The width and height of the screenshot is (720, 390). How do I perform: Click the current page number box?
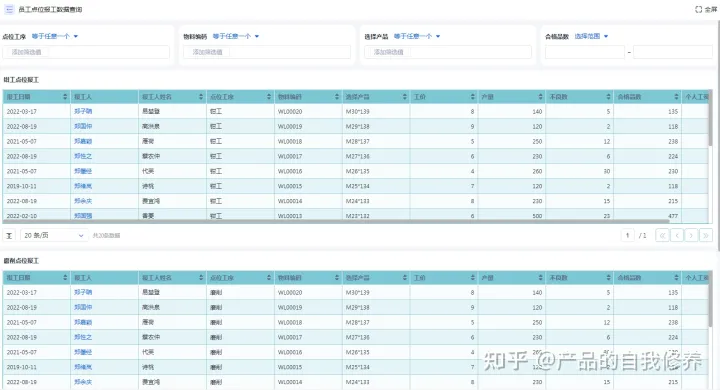(x=627, y=235)
